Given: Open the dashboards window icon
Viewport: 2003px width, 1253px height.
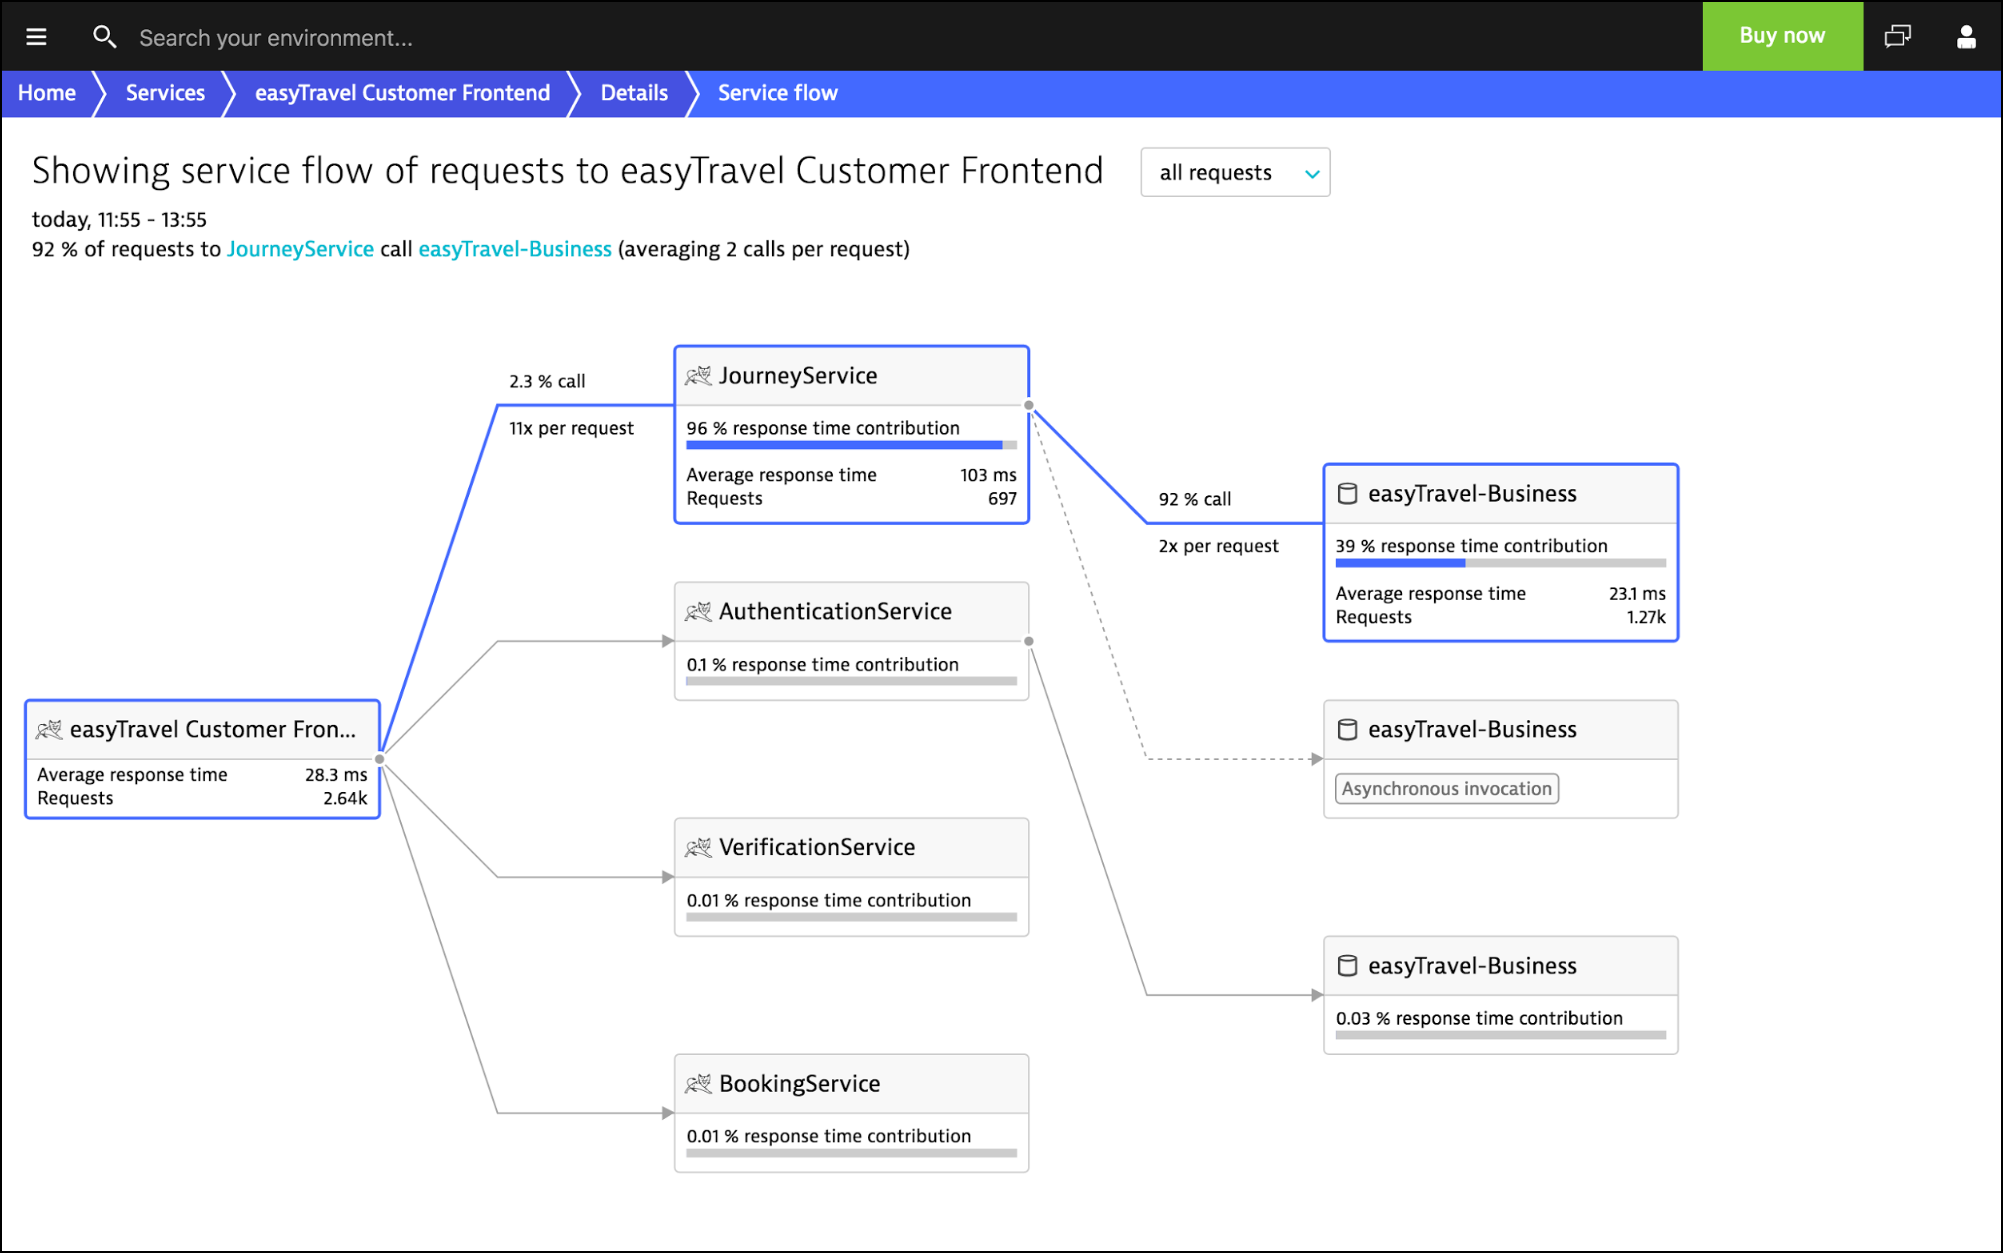Looking at the screenshot, I should pyautogui.click(x=1897, y=37).
